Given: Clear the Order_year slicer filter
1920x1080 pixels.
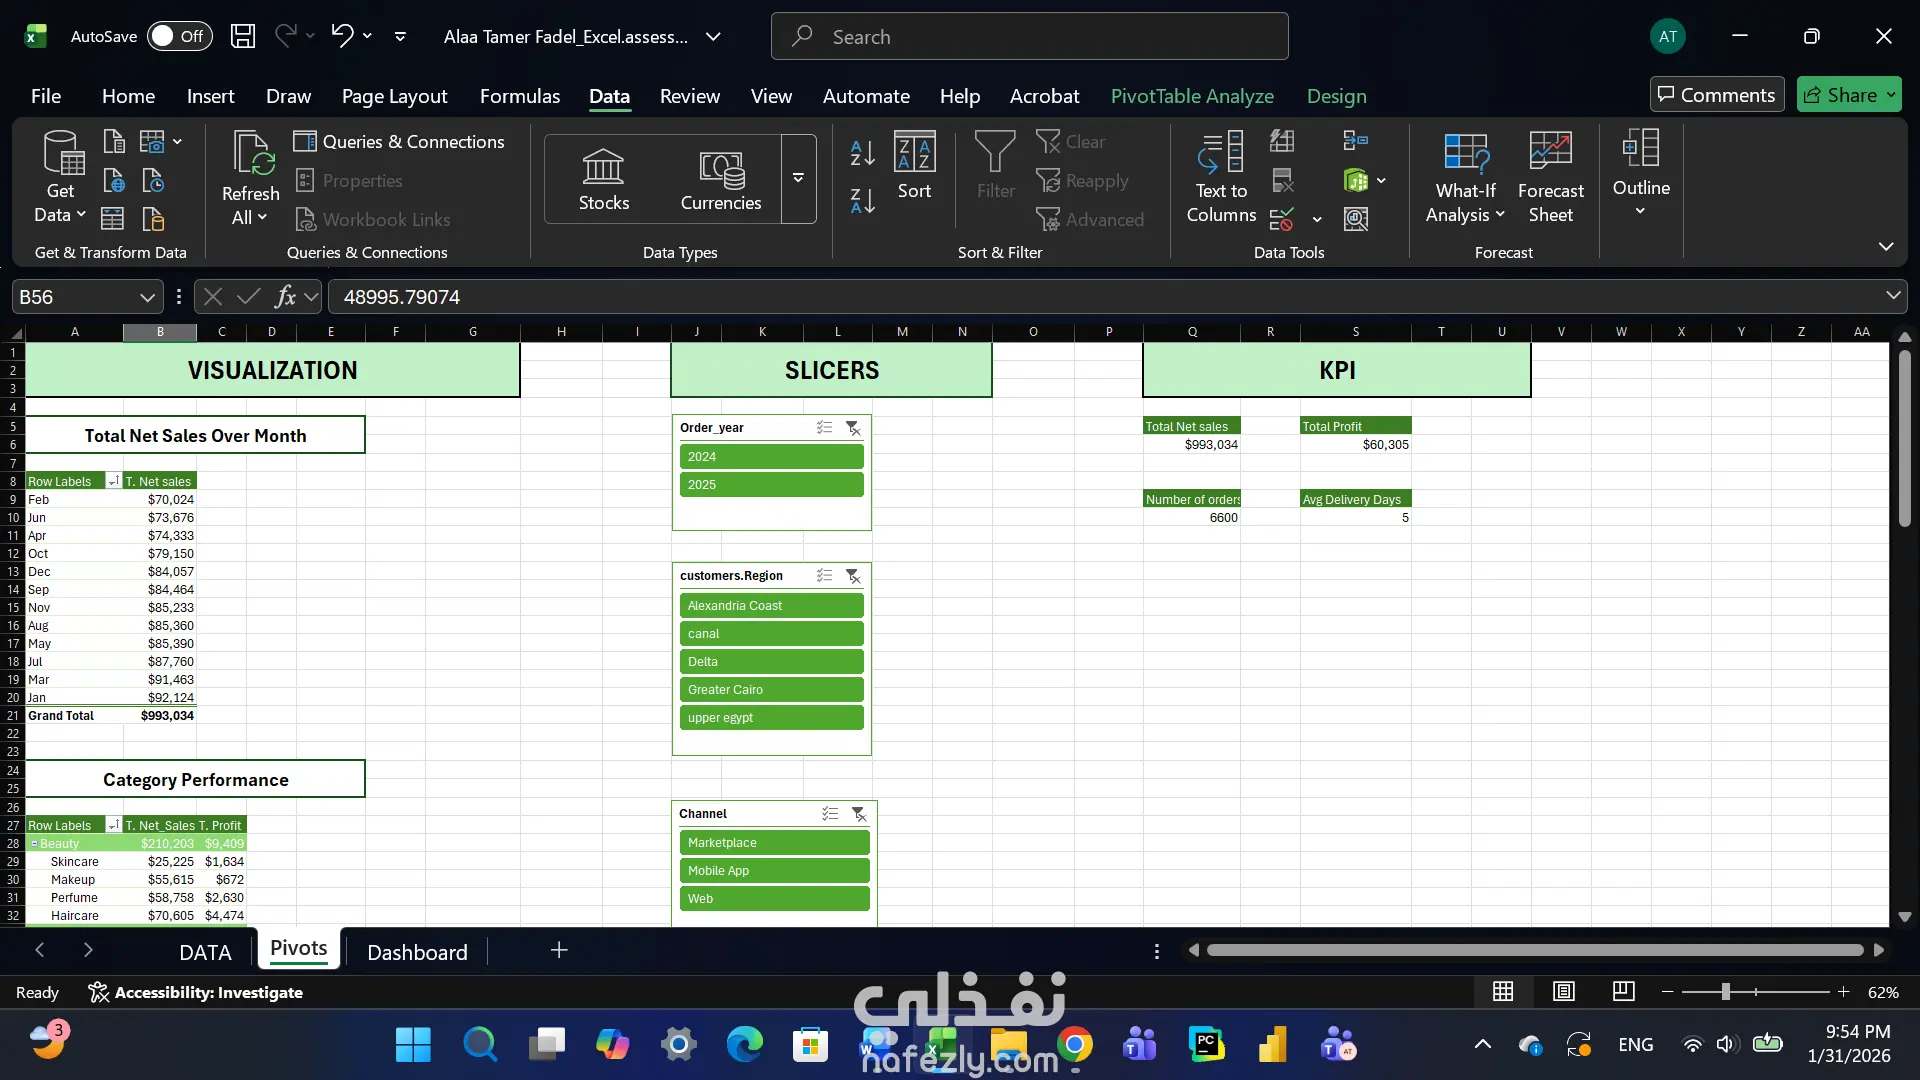Looking at the screenshot, I should 853,428.
